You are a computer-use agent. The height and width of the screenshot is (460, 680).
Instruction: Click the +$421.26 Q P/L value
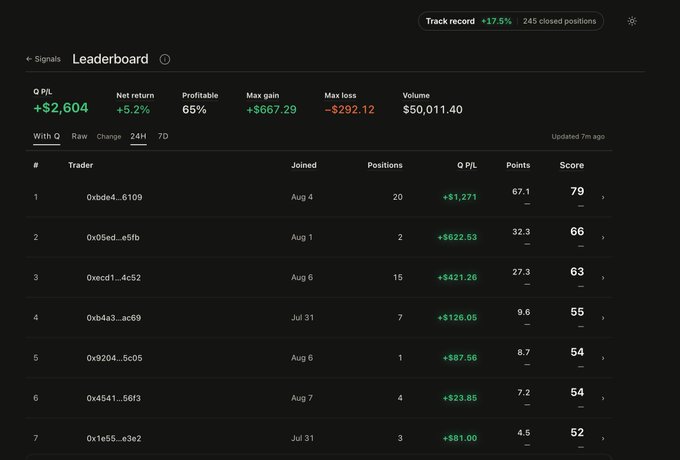[457, 277]
